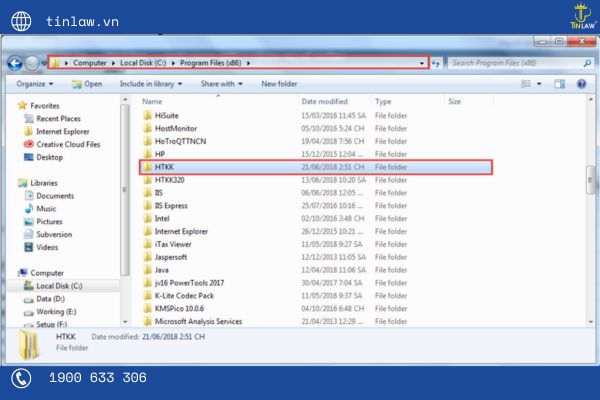Click the navigation pane scrollbar thumb
This screenshot has width=600, height=400.
pos(124,189)
